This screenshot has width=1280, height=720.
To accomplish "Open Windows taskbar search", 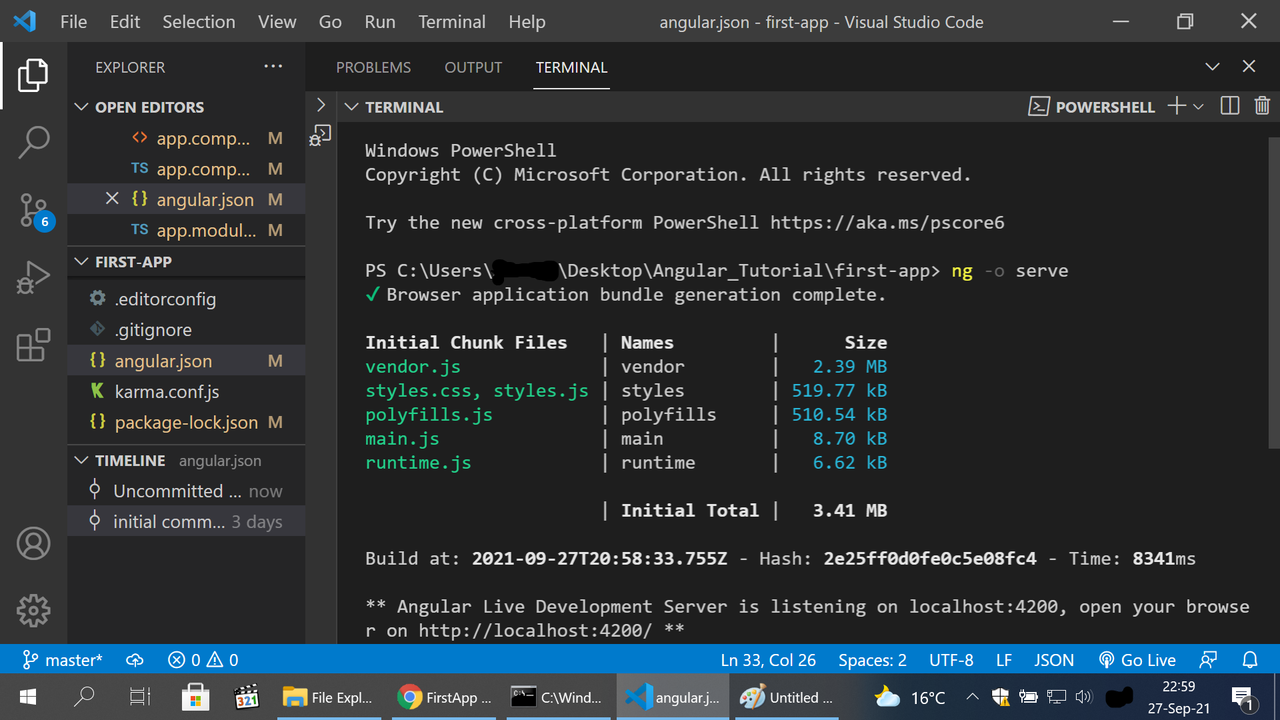I will [85, 697].
